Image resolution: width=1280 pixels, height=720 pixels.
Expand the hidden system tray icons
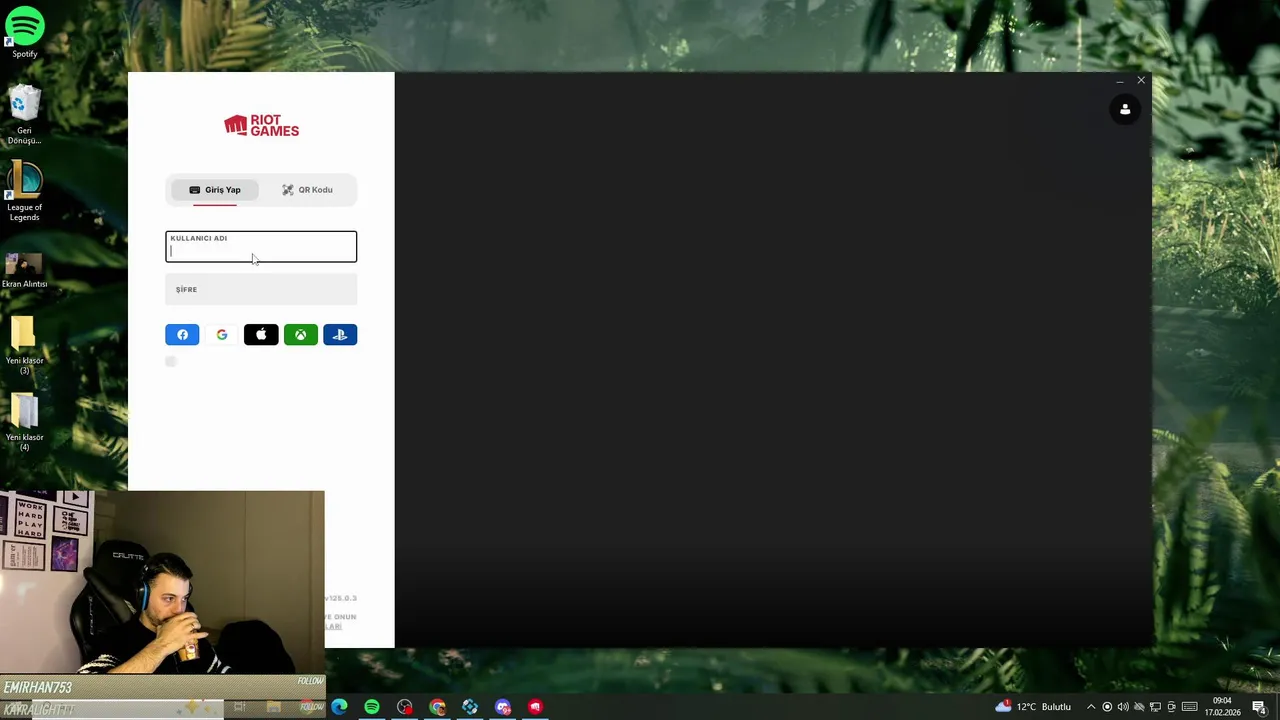(1091, 707)
